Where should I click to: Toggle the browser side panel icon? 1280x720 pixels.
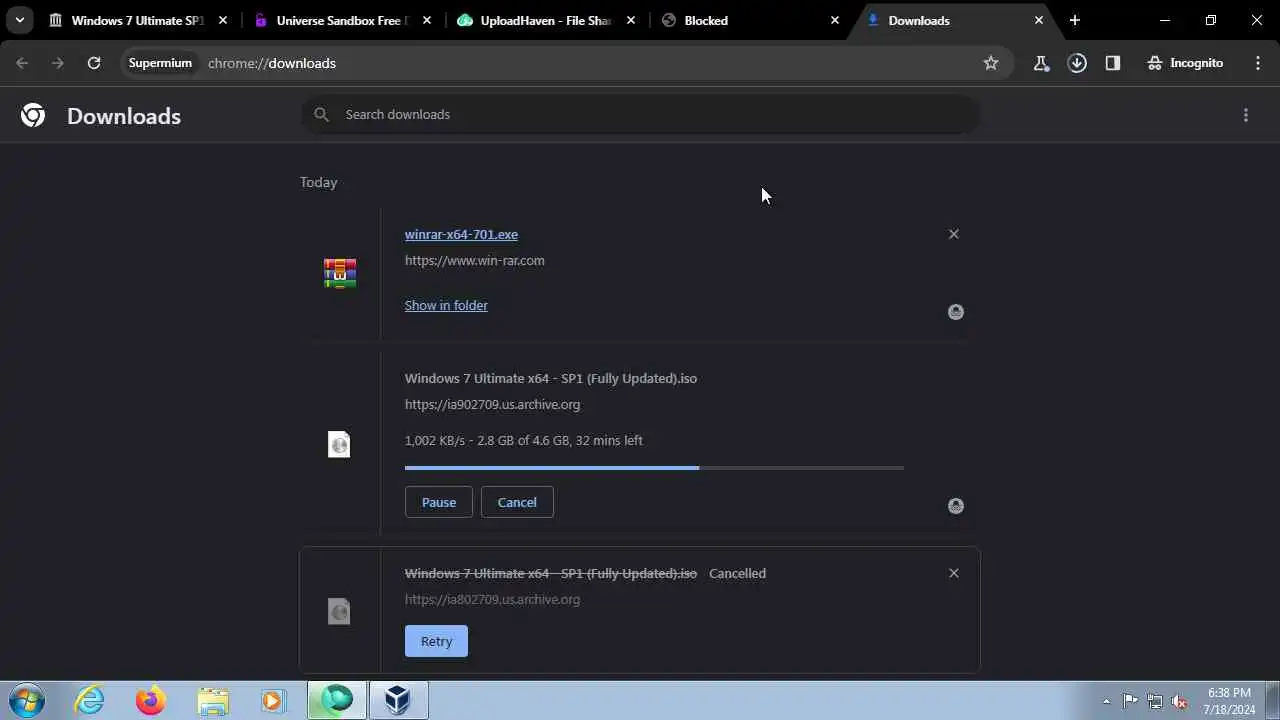click(x=1113, y=63)
